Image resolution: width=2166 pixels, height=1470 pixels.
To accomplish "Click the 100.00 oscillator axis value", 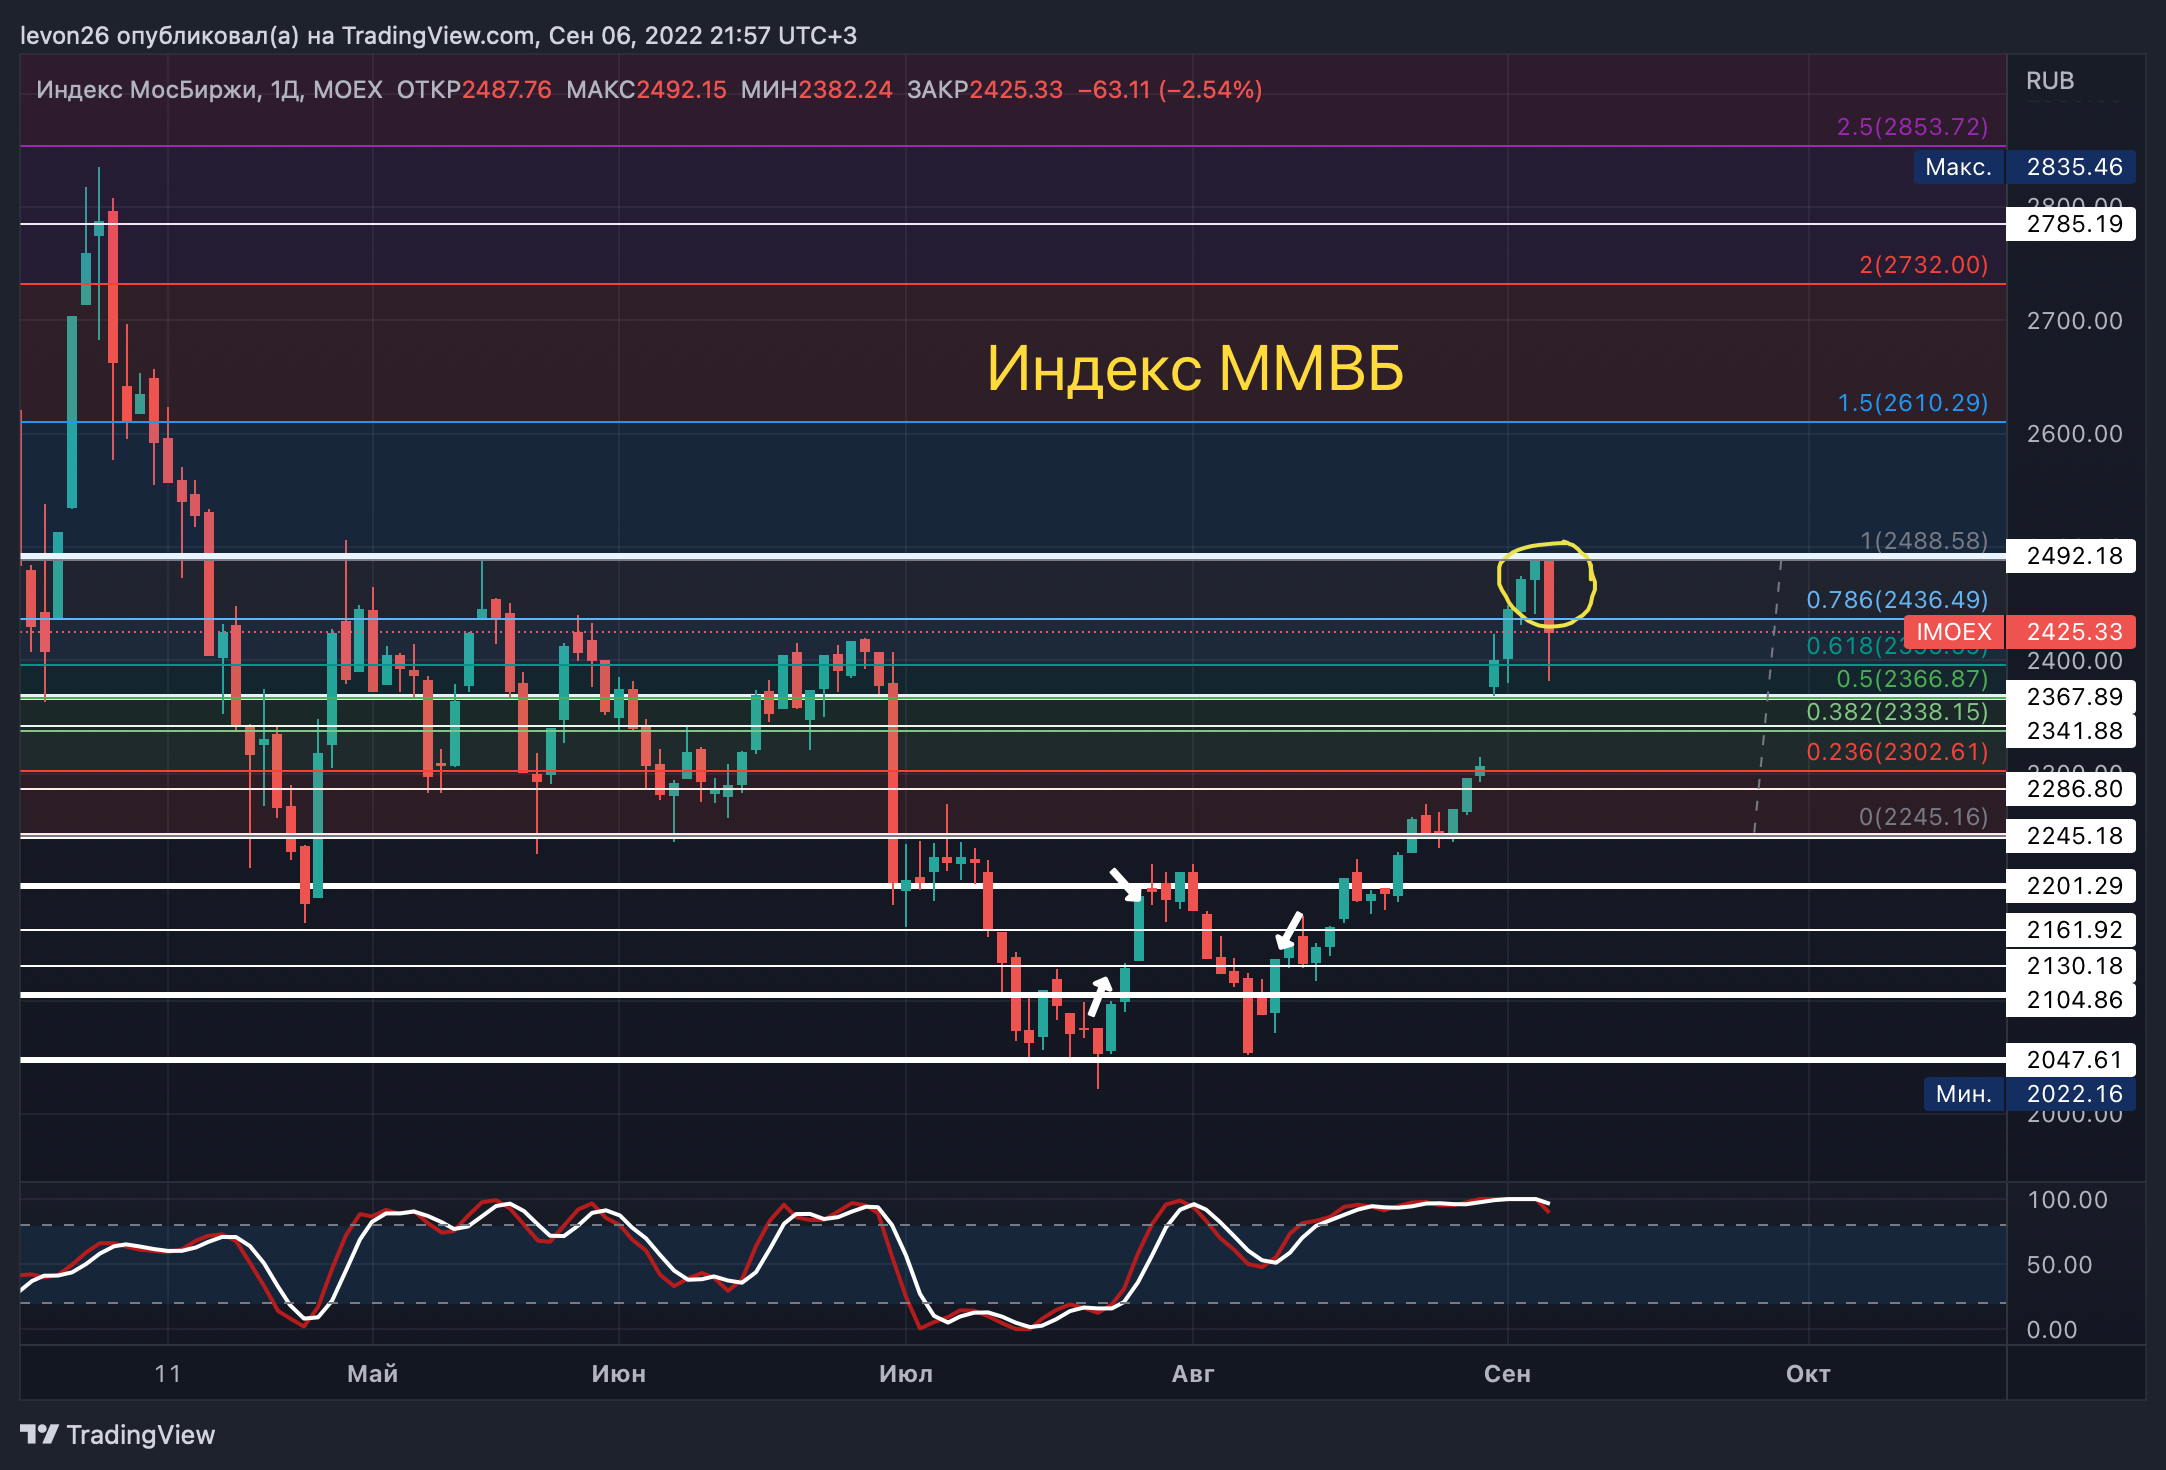I will click(2067, 1200).
